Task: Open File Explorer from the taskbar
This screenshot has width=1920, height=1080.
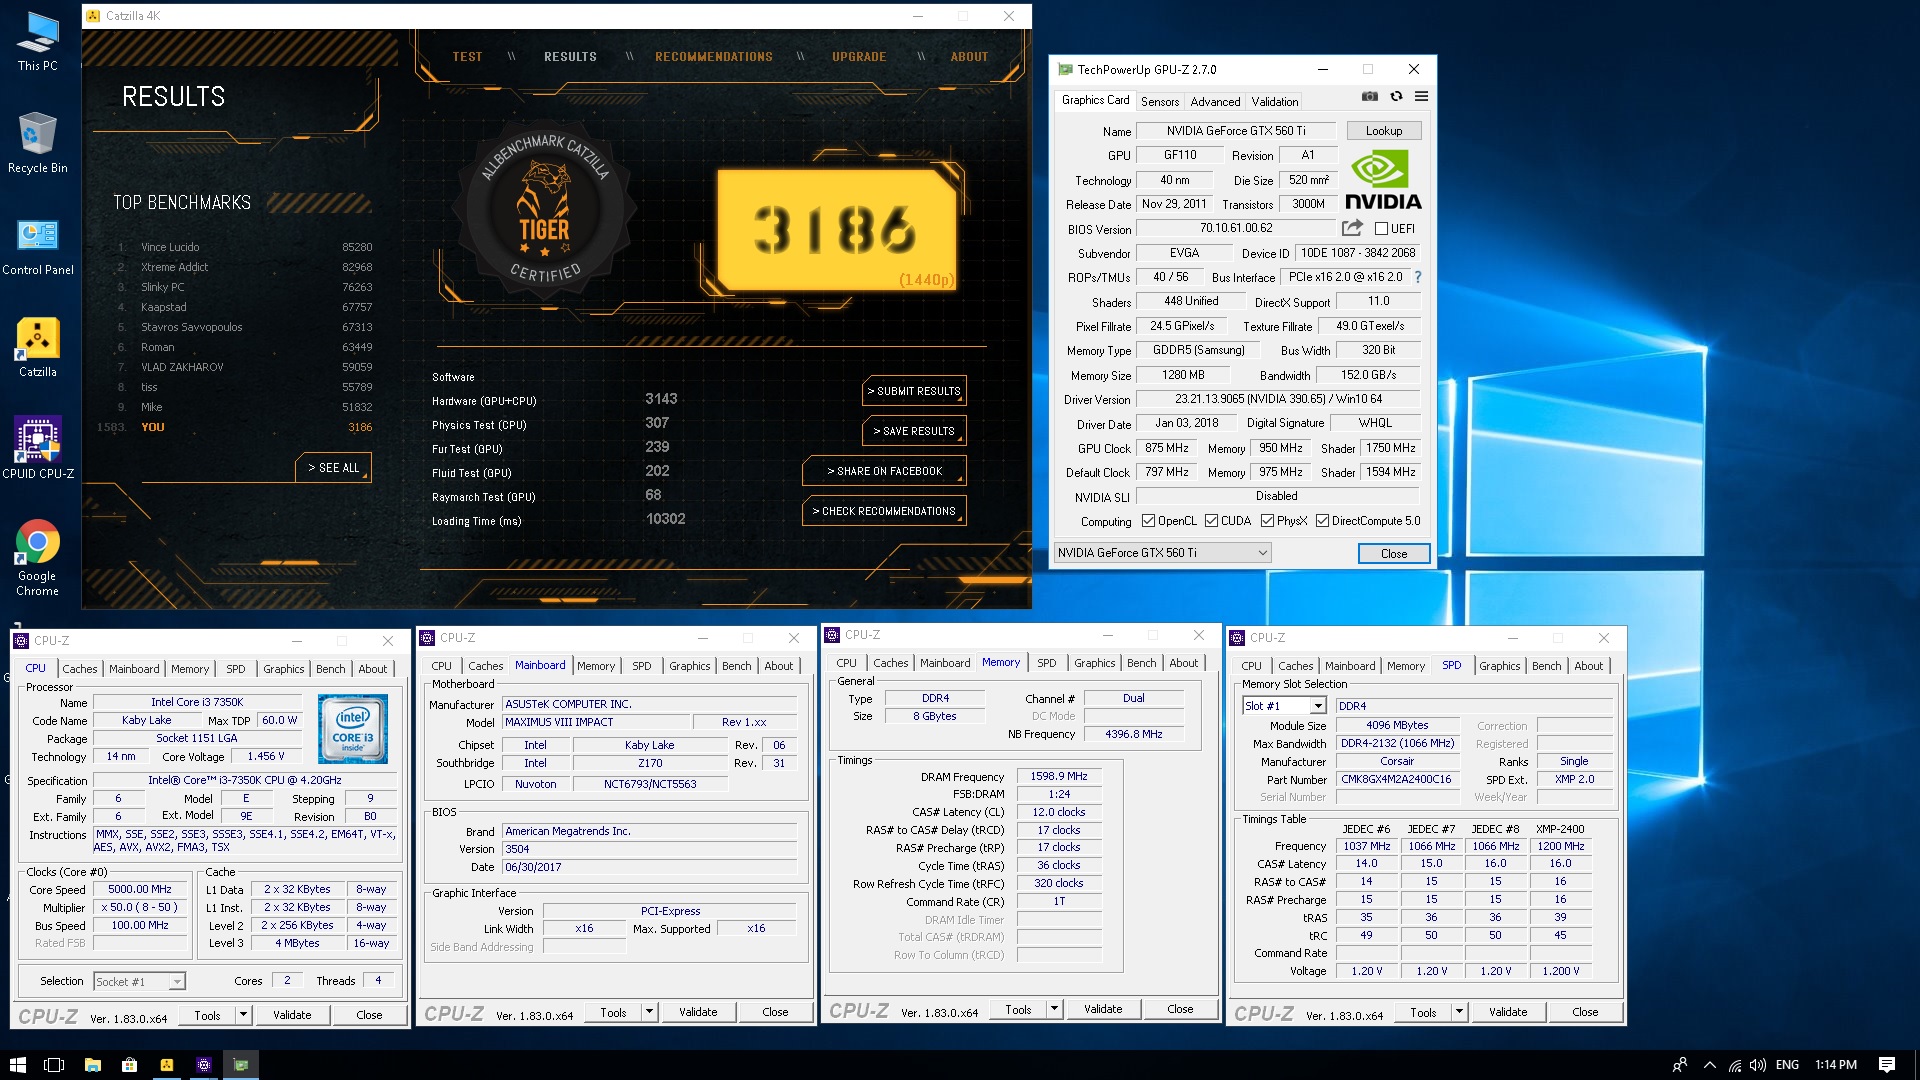Action: coord(92,1065)
